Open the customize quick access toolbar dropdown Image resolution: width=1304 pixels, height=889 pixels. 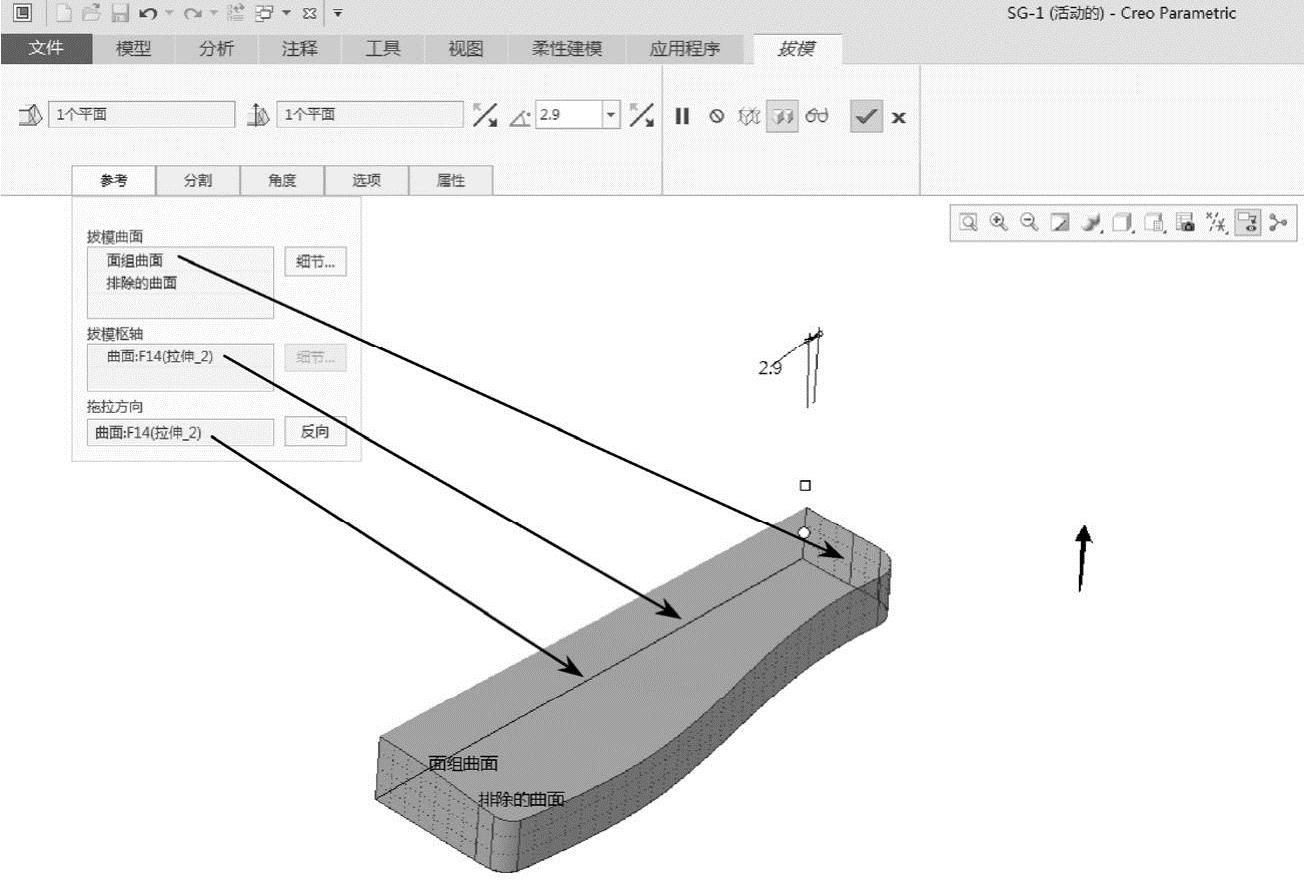point(337,14)
